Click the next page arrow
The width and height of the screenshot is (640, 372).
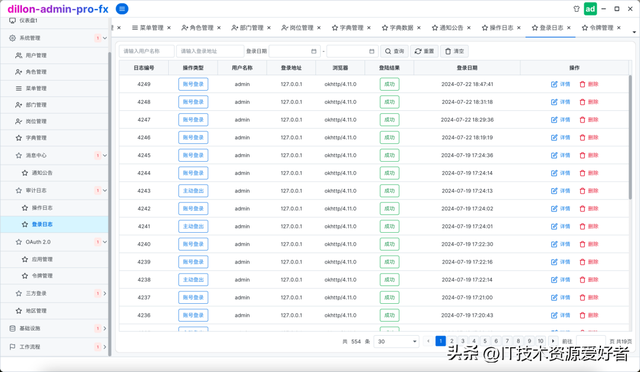click(553, 341)
